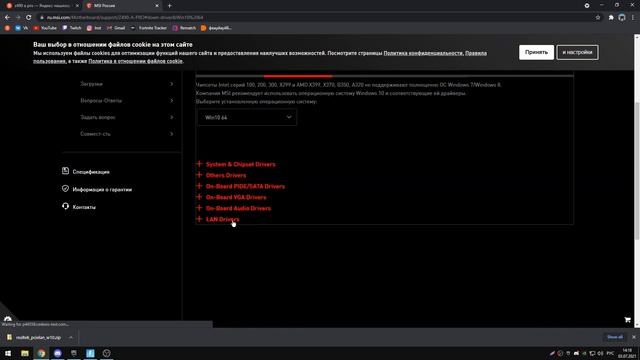Open a new browser tab
Image resolution: width=640 pixels, height=360 pixels.
(x=169, y=6)
